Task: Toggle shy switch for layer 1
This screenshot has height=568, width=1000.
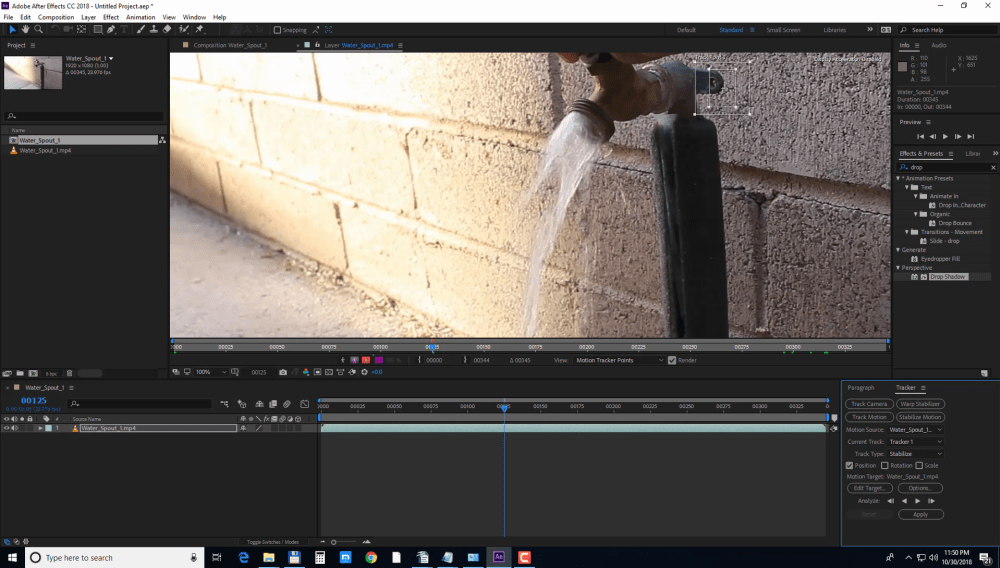Action: [243, 428]
